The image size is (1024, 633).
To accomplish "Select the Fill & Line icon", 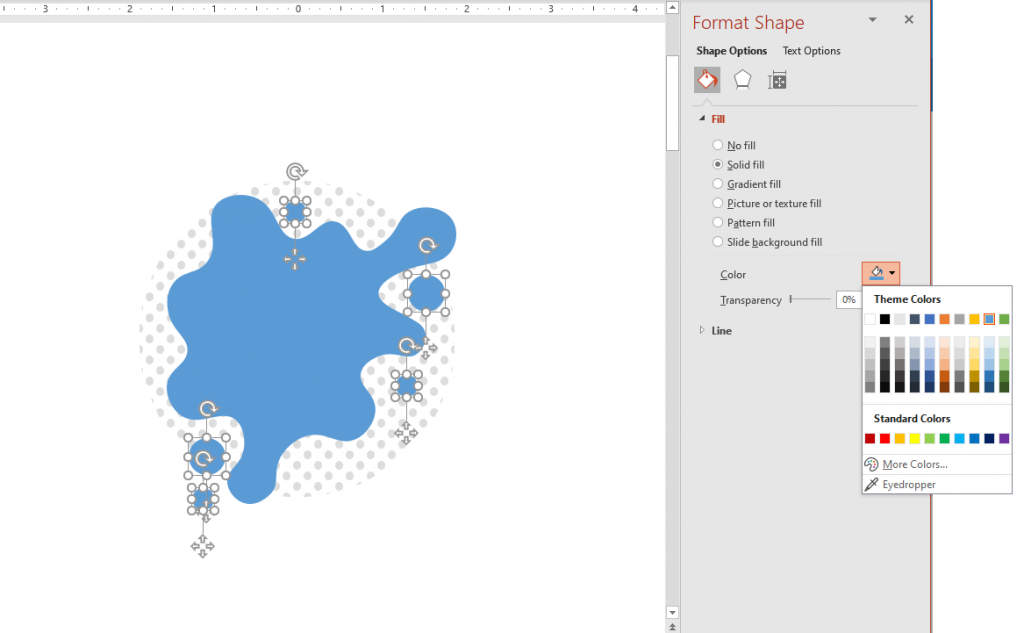I will (707, 79).
